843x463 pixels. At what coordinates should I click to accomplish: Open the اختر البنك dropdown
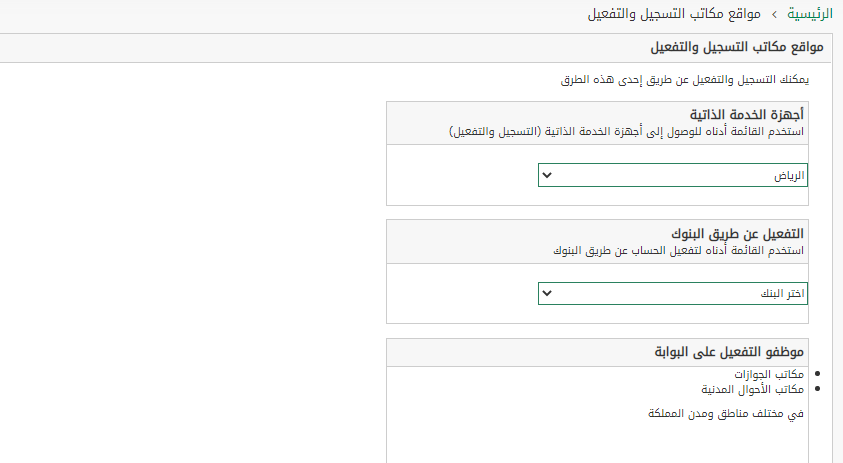[x=672, y=293]
